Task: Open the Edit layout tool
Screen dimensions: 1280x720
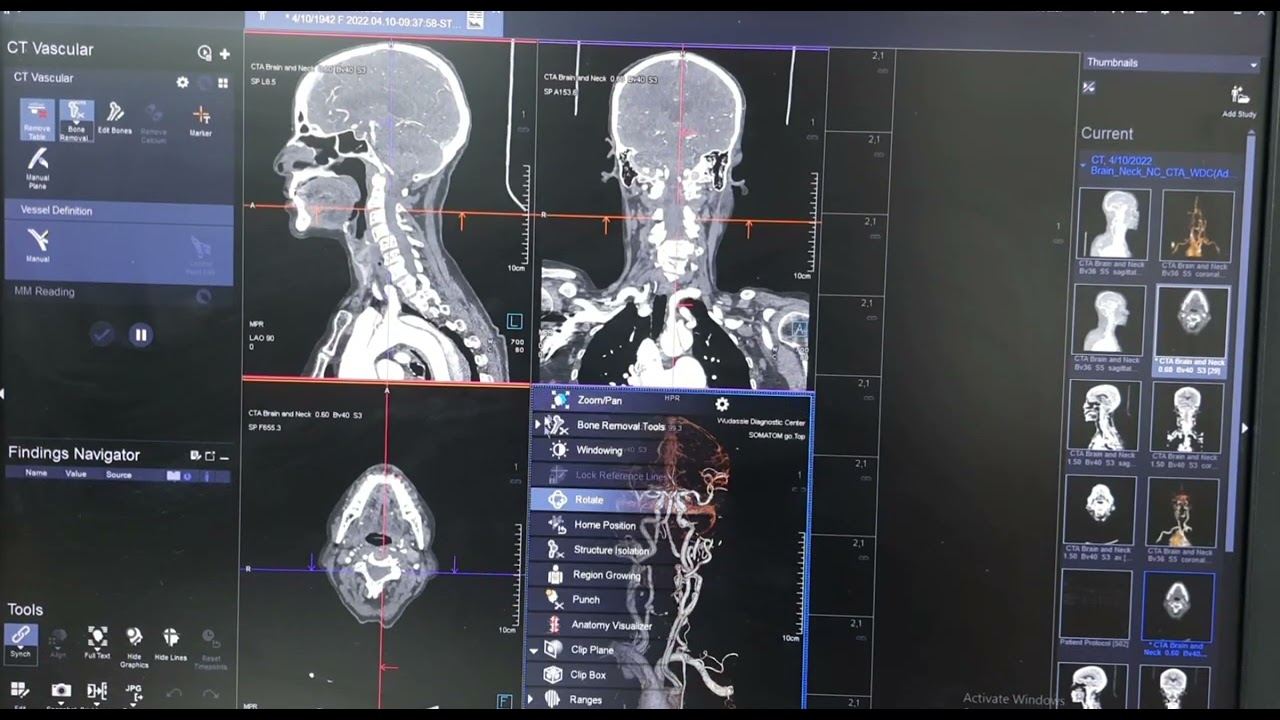Action: pos(20,692)
